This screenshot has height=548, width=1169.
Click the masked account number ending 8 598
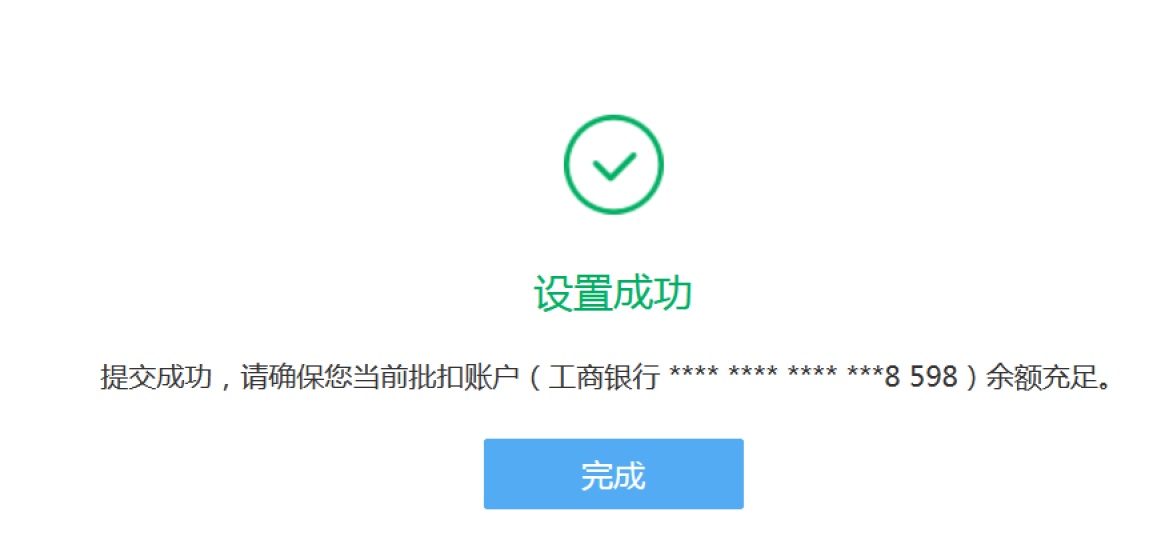[x=813, y=377]
